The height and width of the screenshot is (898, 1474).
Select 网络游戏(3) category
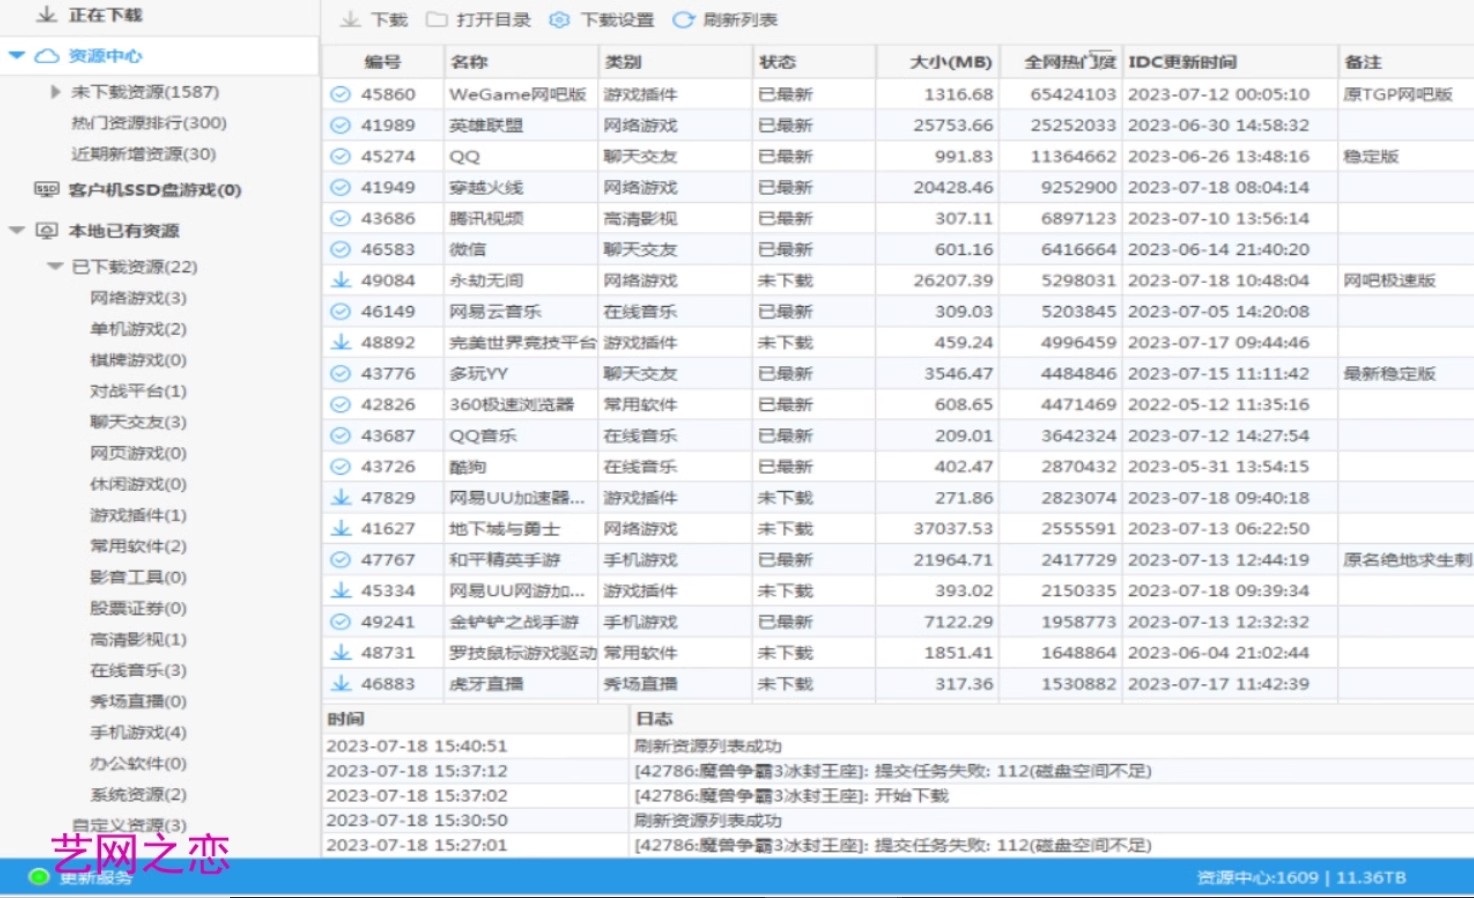138,298
